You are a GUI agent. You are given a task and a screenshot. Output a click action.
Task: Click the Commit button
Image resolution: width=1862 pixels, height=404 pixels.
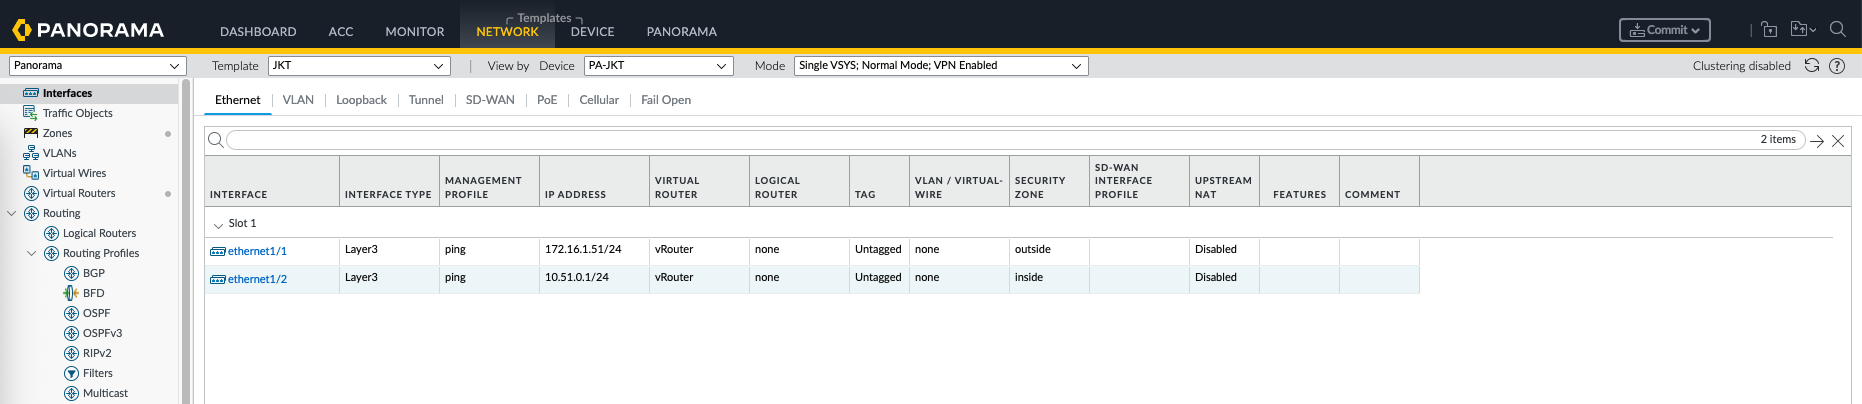[1664, 30]
